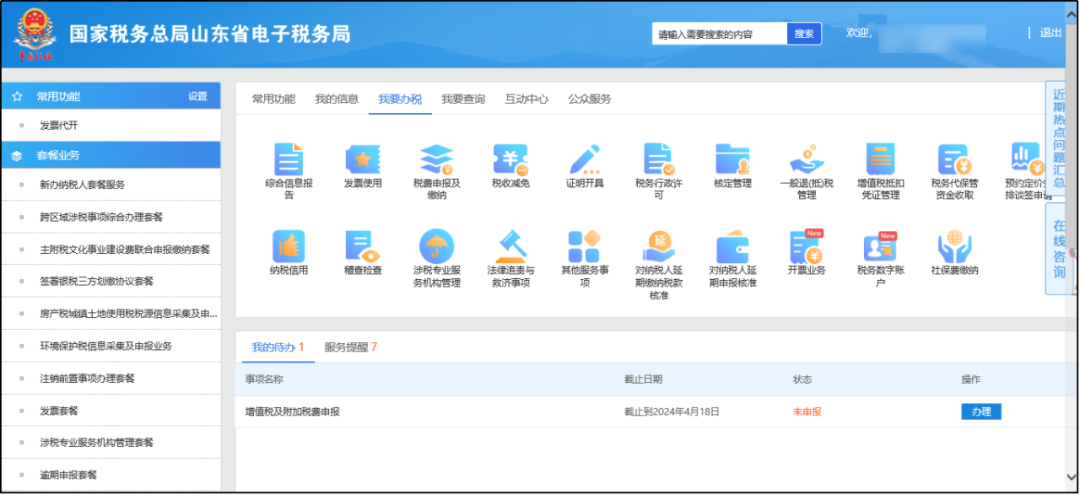
Task: Focus the search input field
Action: (720, 34)
